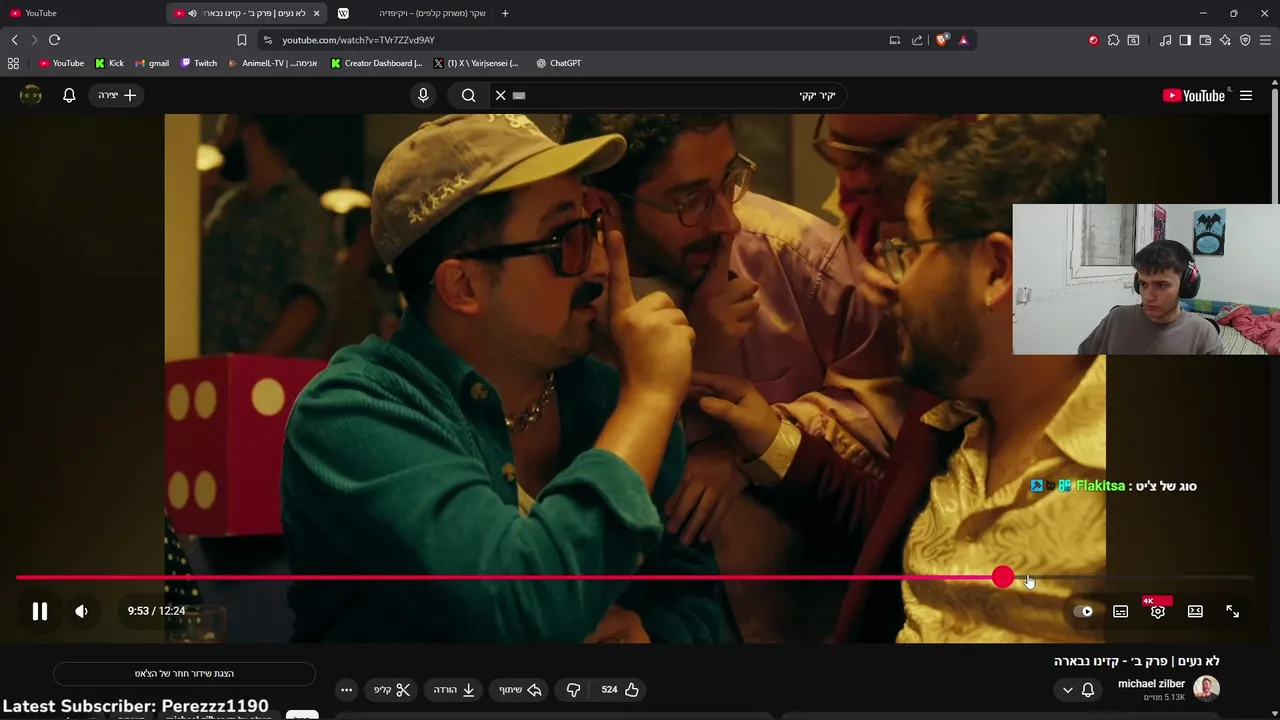Open the tab search toolbar icon
Image resolution: width=1280 pixels, height=720 pixels.
tap(1133, 40)
